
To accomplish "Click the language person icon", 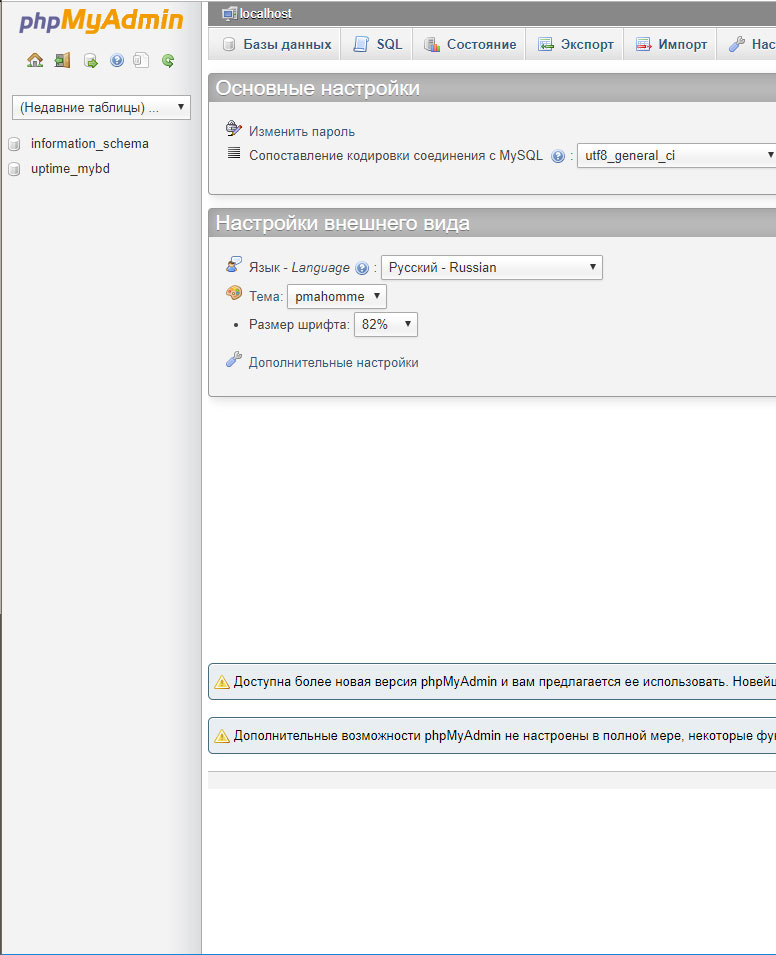I will click(x=234, y=264).
